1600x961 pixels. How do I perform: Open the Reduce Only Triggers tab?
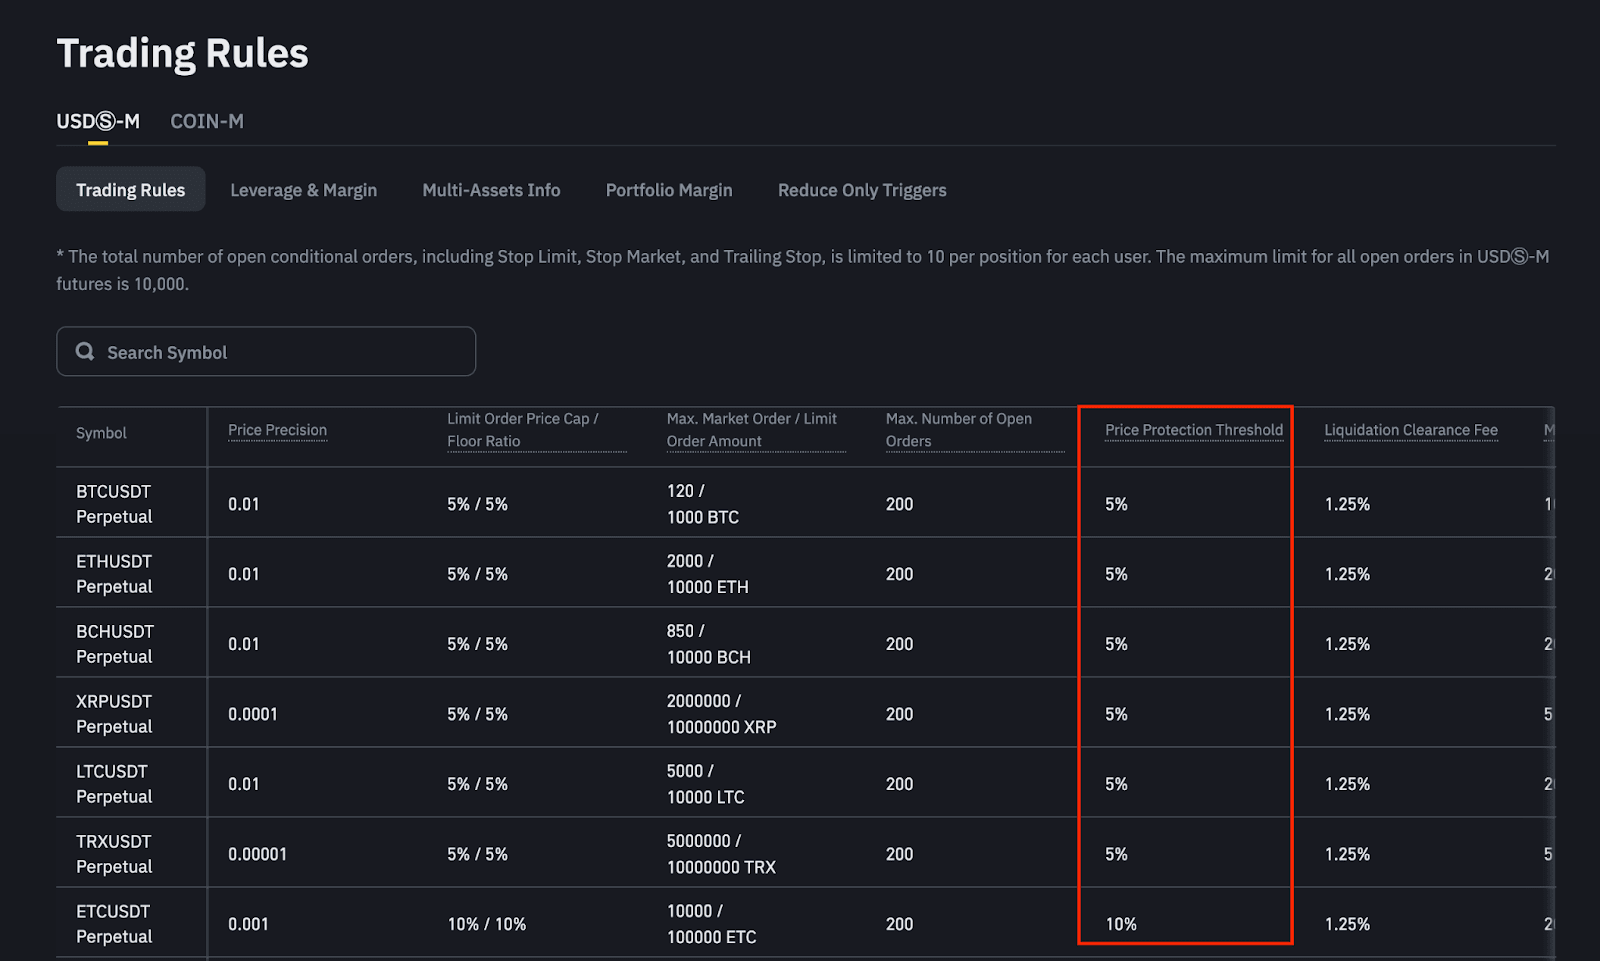click(x=862, y=190)
